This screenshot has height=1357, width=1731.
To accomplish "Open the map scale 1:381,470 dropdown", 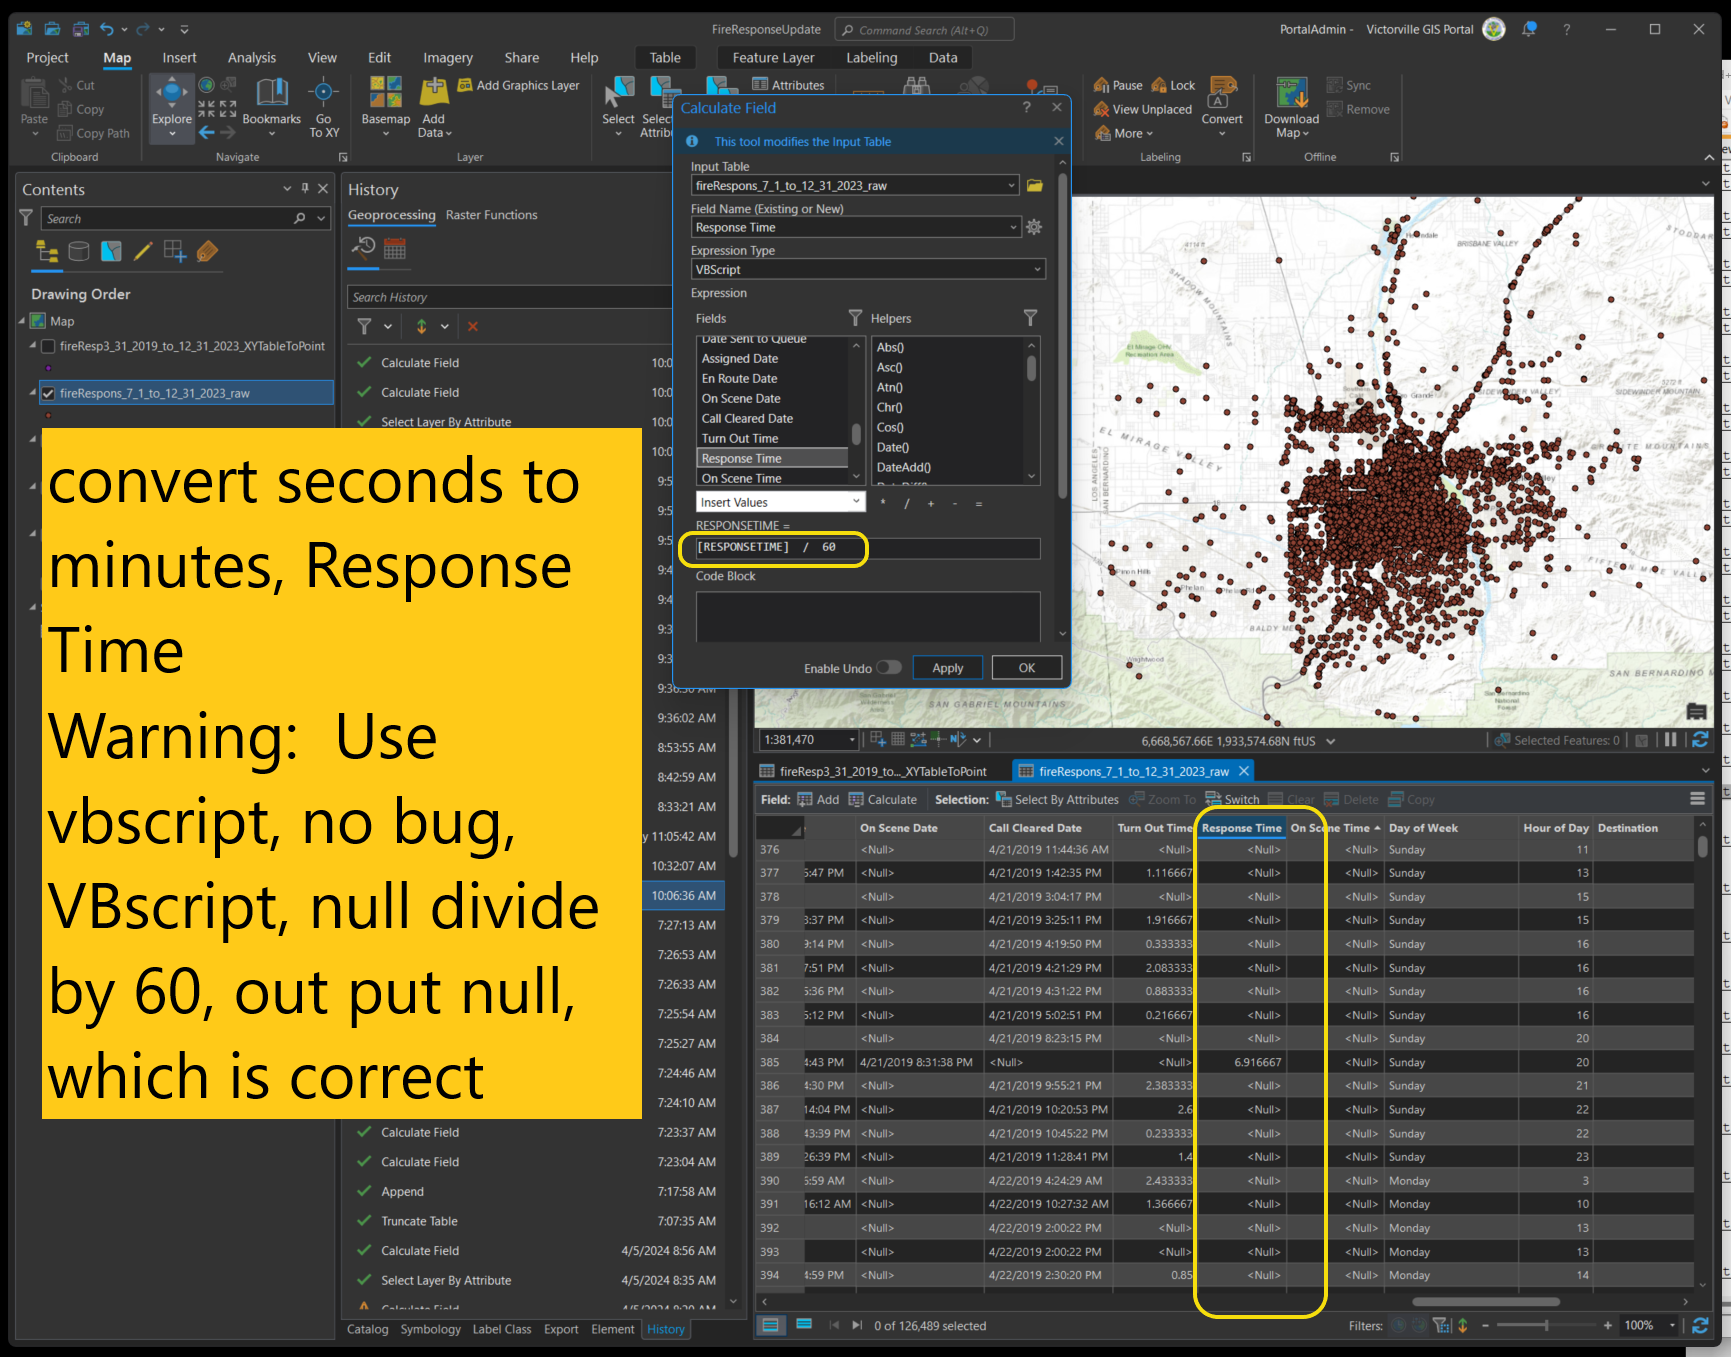I will [853, 740].
